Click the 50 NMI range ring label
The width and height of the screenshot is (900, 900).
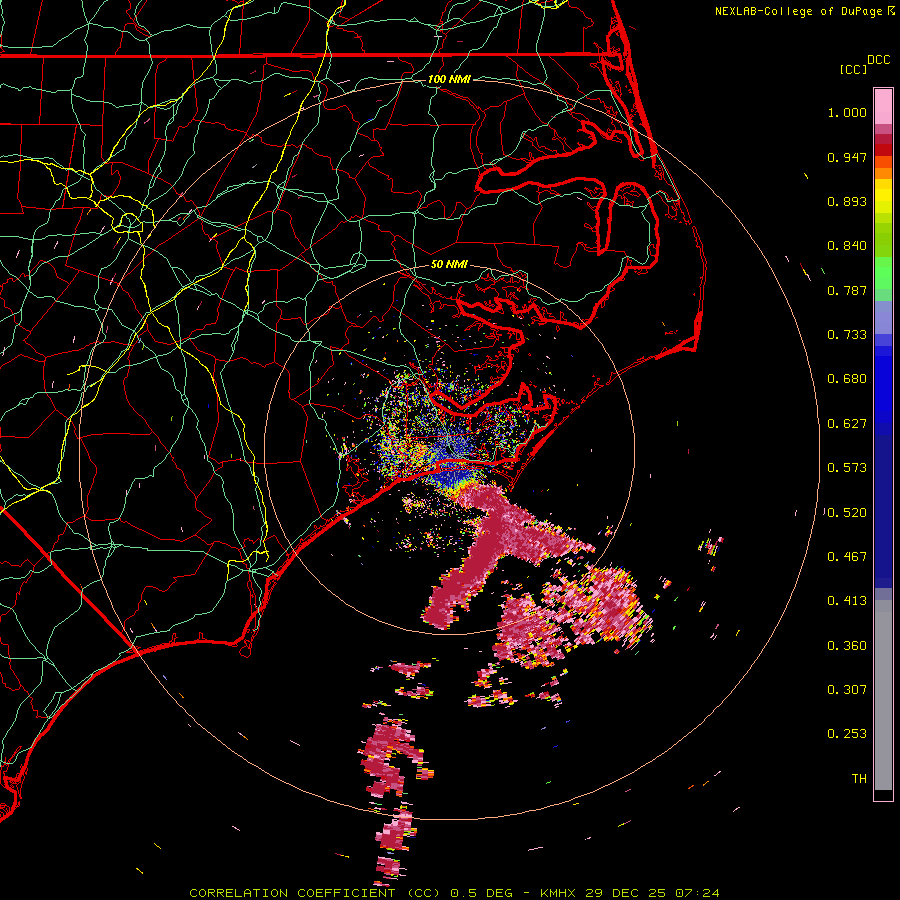[x=449, y=265]
